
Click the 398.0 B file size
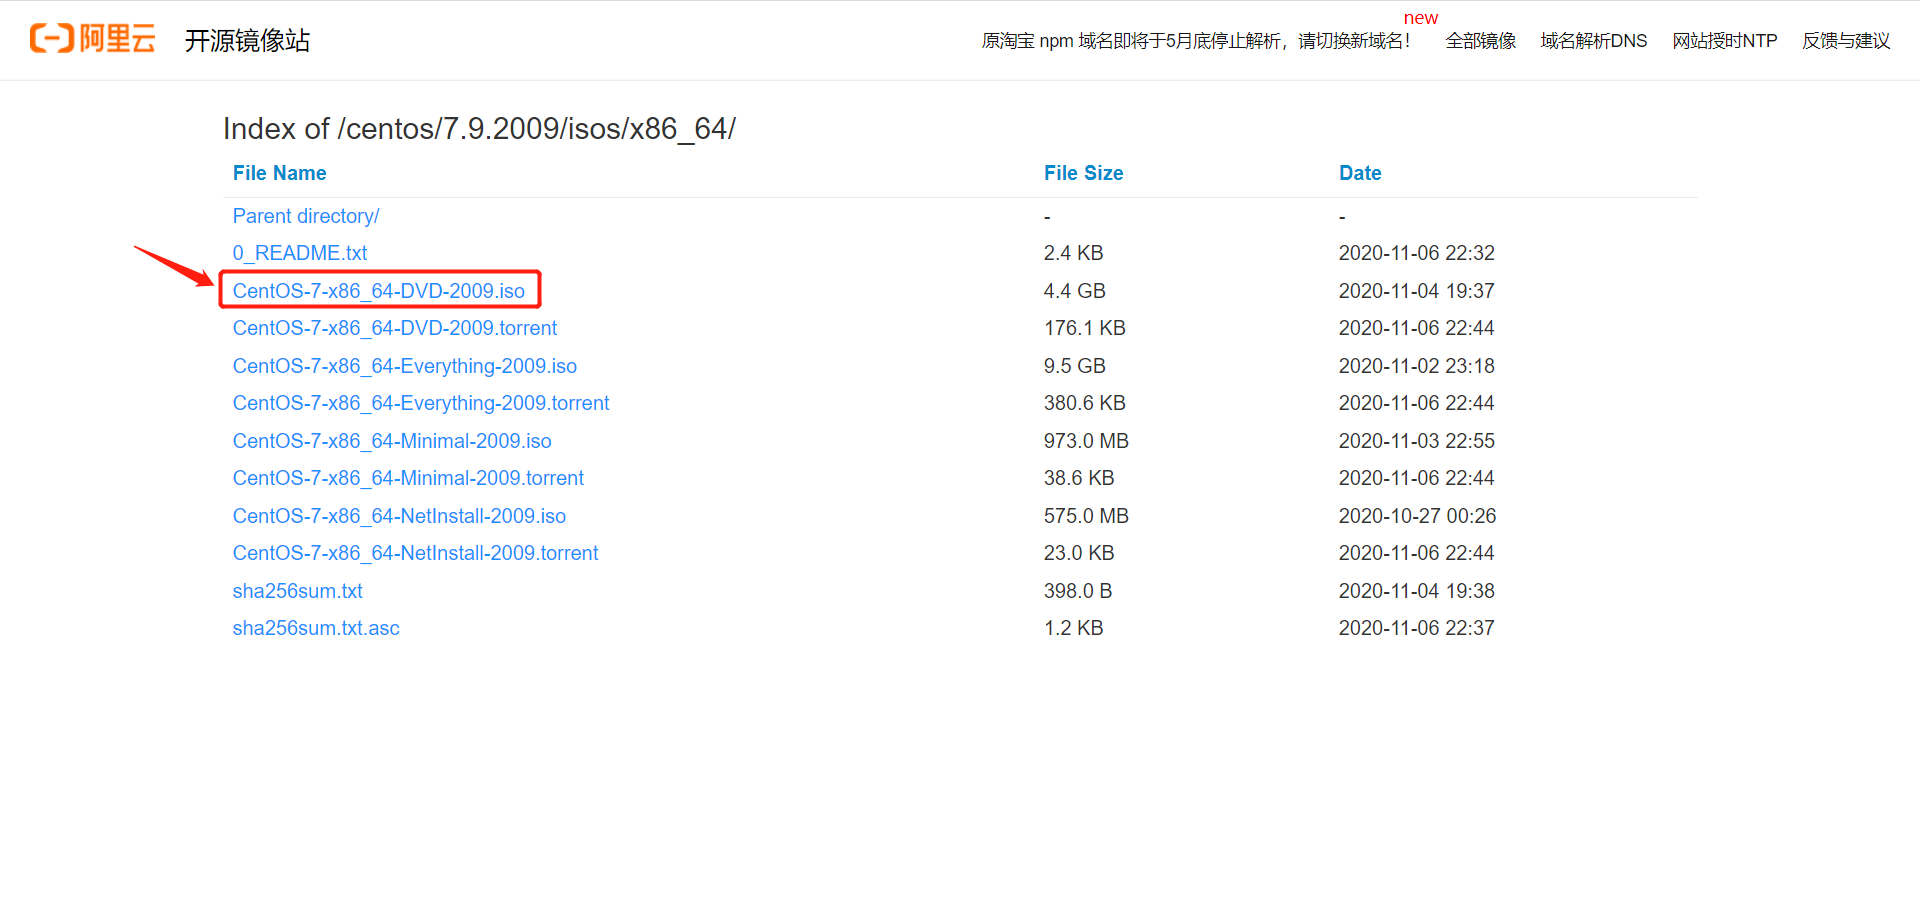[1078, 591]
